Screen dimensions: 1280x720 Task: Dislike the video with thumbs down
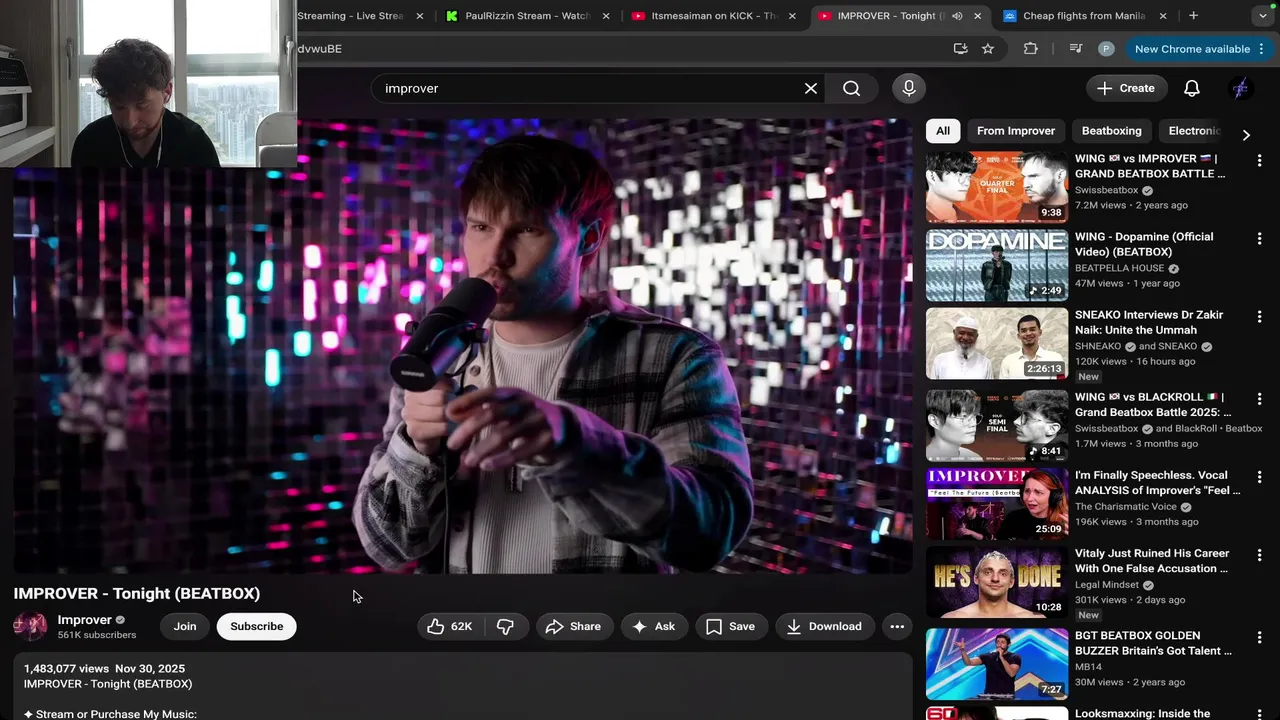pyautogui.click(x=505, y=626)
